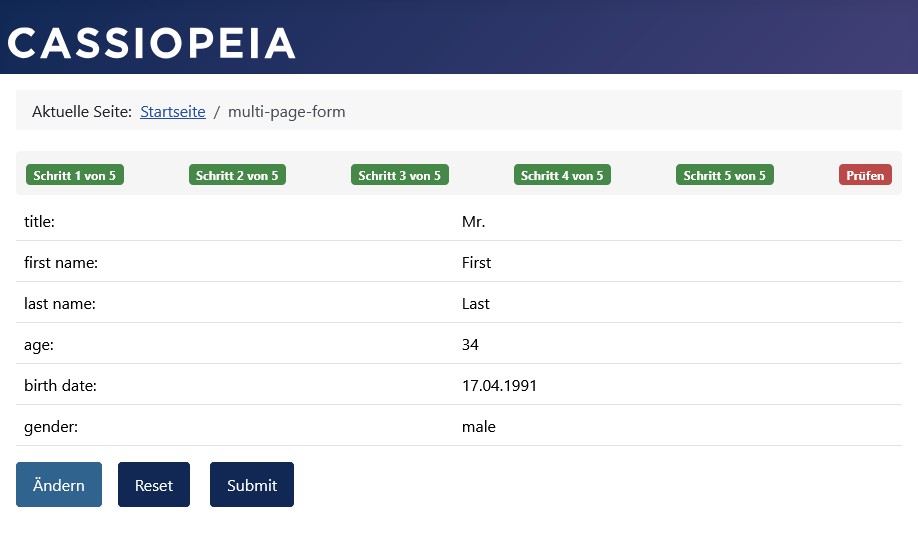Click the multi-page-form breadcrumb text
Viewport: 918px width, 540px height.
pyautogui.click(x=287, y=112)
